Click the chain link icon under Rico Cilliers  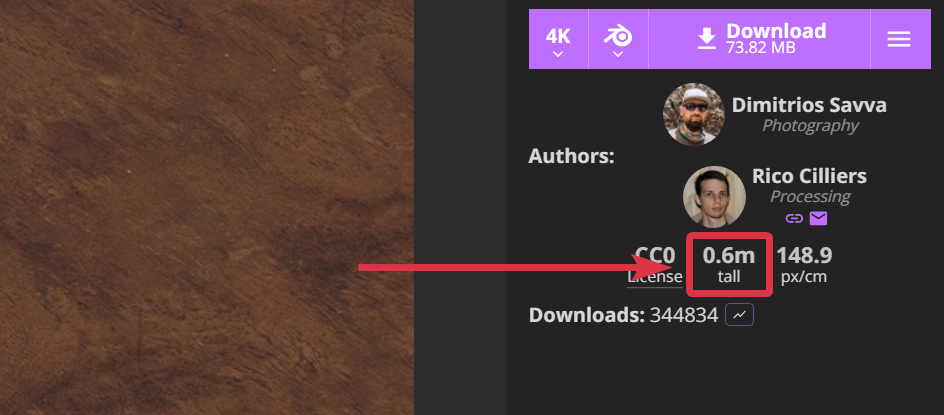(x=794, y=219)
